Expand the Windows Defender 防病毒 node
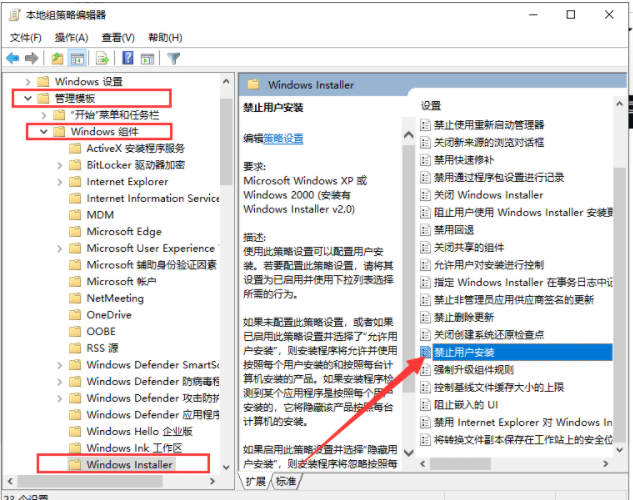633x500 pixels. (60, 382)
